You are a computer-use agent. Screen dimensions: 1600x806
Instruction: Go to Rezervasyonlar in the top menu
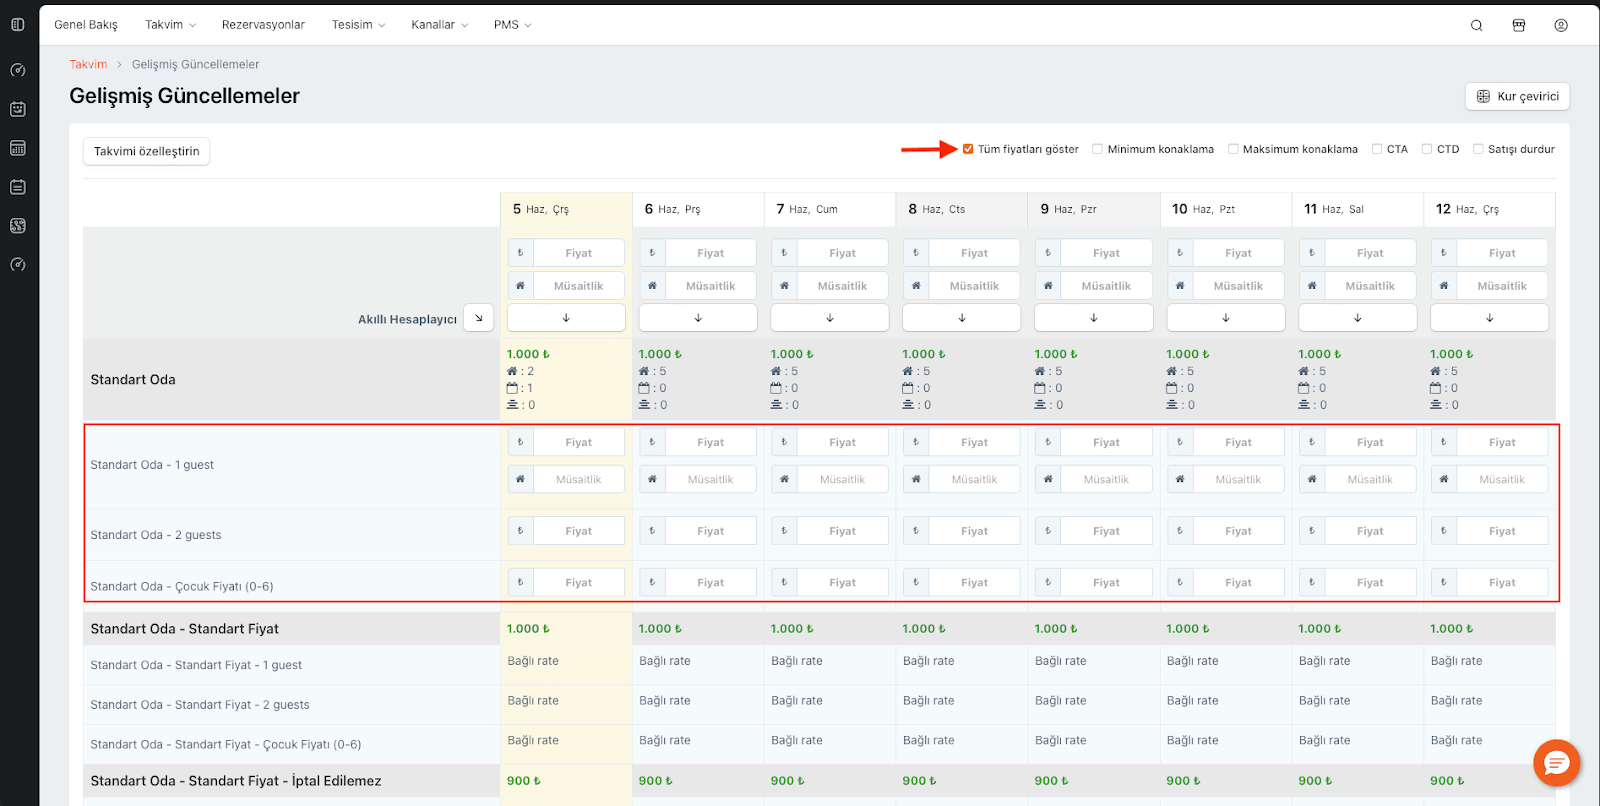click(x=263, y=25)
